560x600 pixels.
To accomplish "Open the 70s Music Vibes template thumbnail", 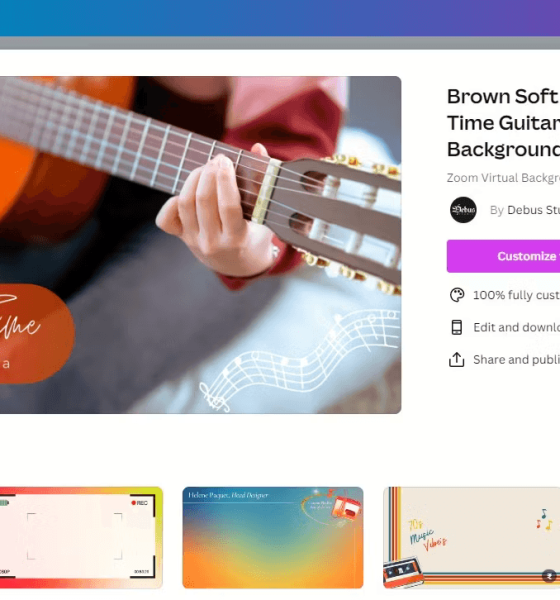I will tap(472, 538).
